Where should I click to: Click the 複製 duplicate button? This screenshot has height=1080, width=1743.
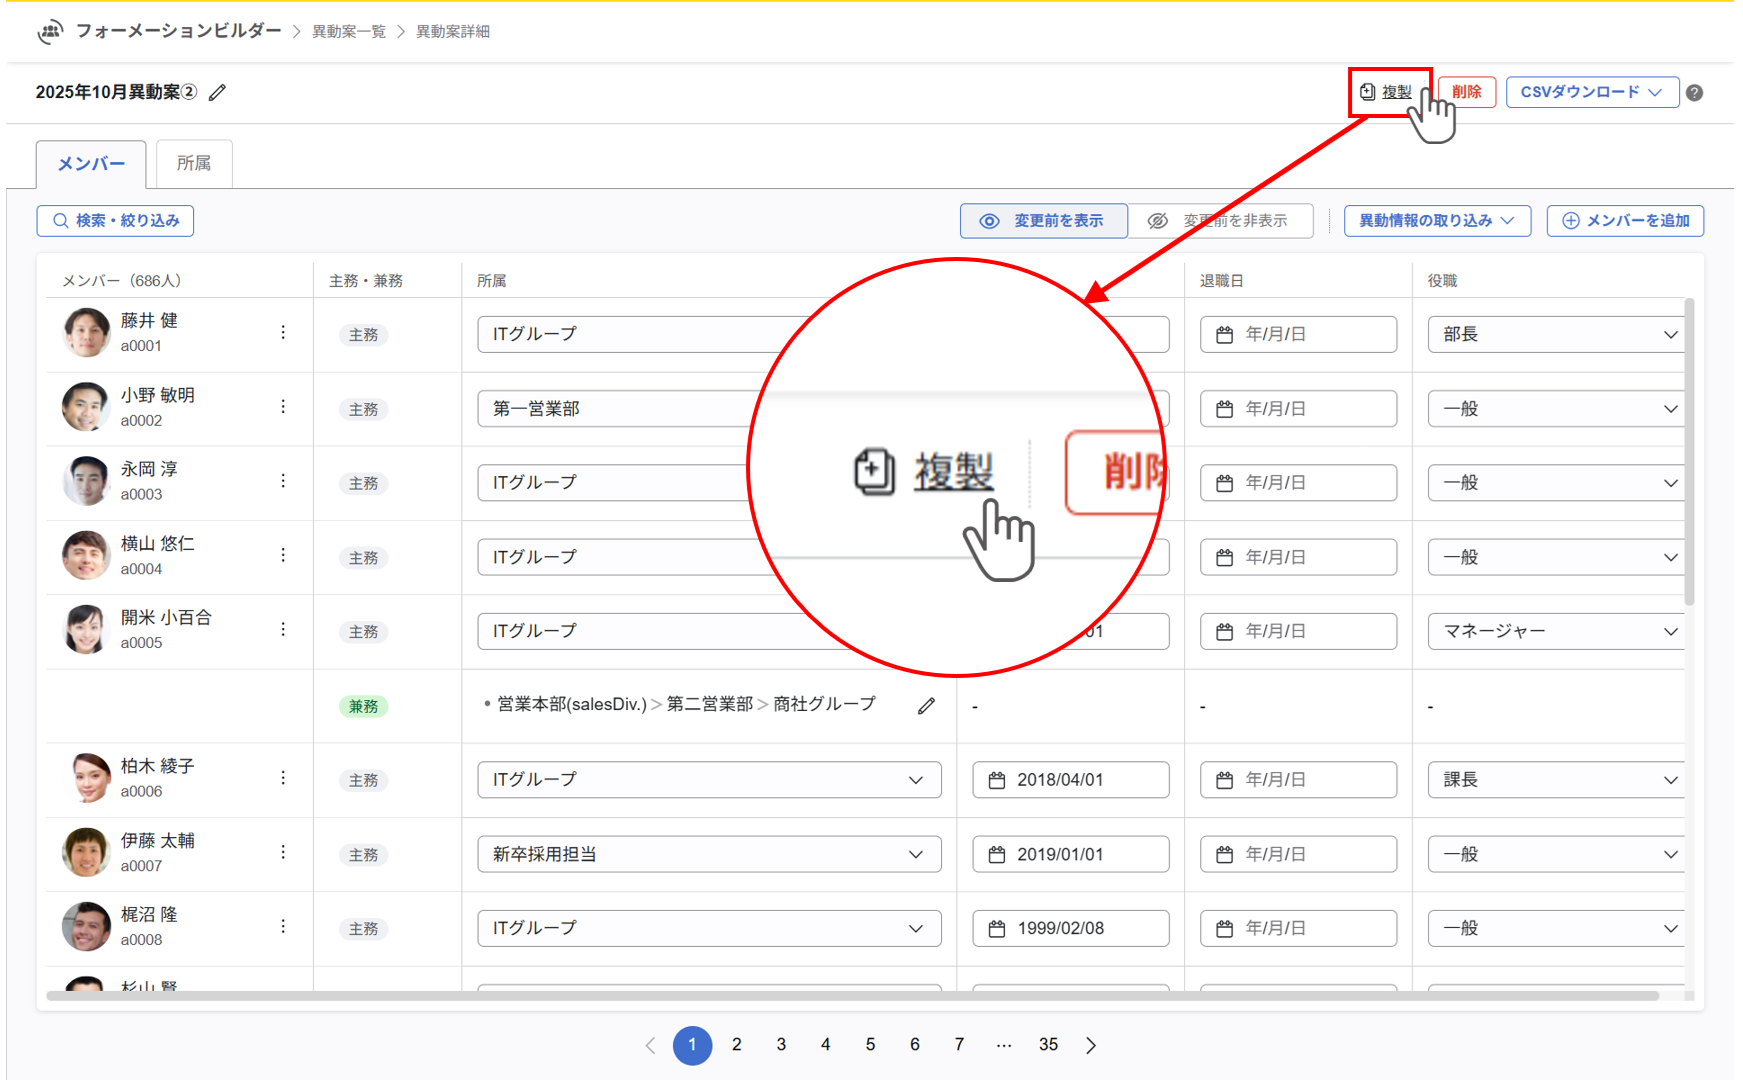pyautogui.click(x=1388, y=92)
